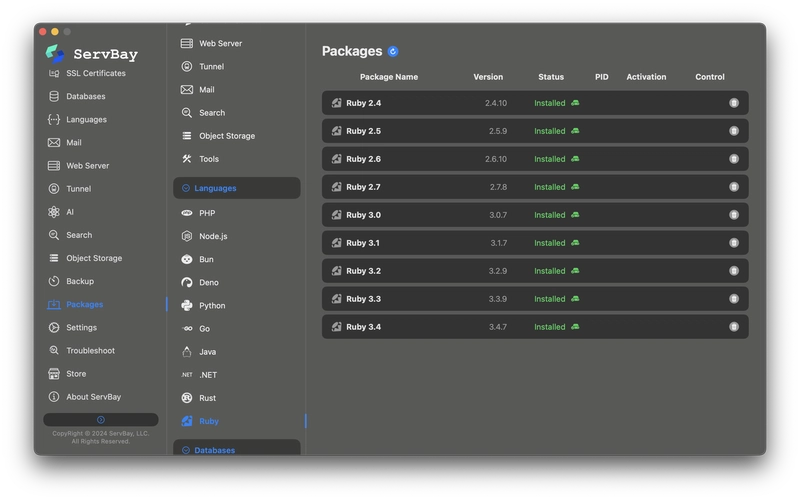The image size is (800, 500).
Task: Go to the Backup sidebar item
Action: click(79, 281)
